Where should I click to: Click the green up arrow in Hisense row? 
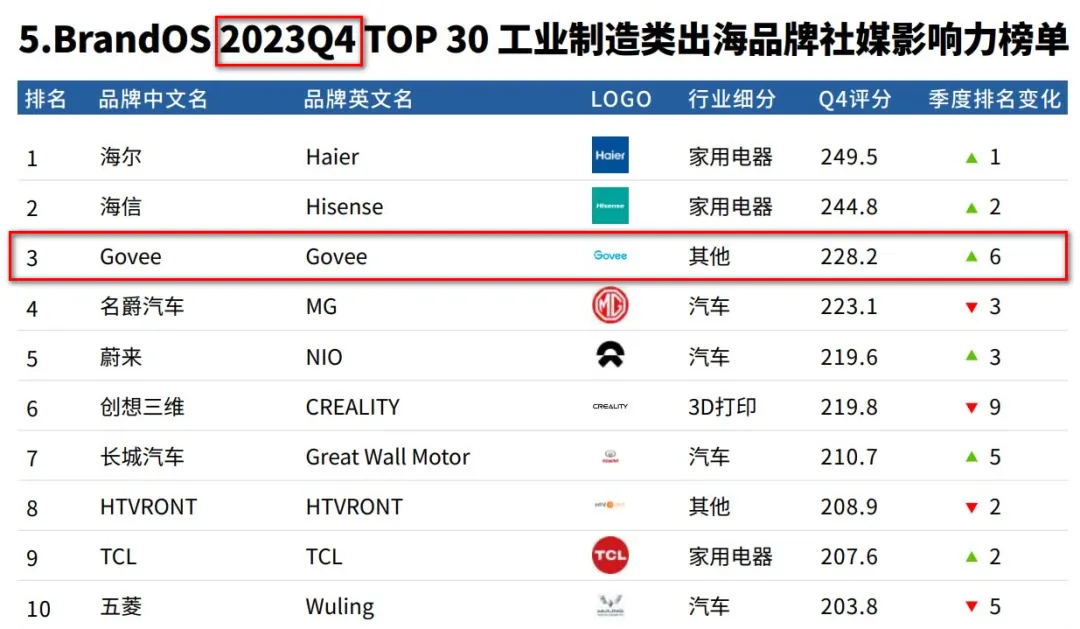point(971,207)
